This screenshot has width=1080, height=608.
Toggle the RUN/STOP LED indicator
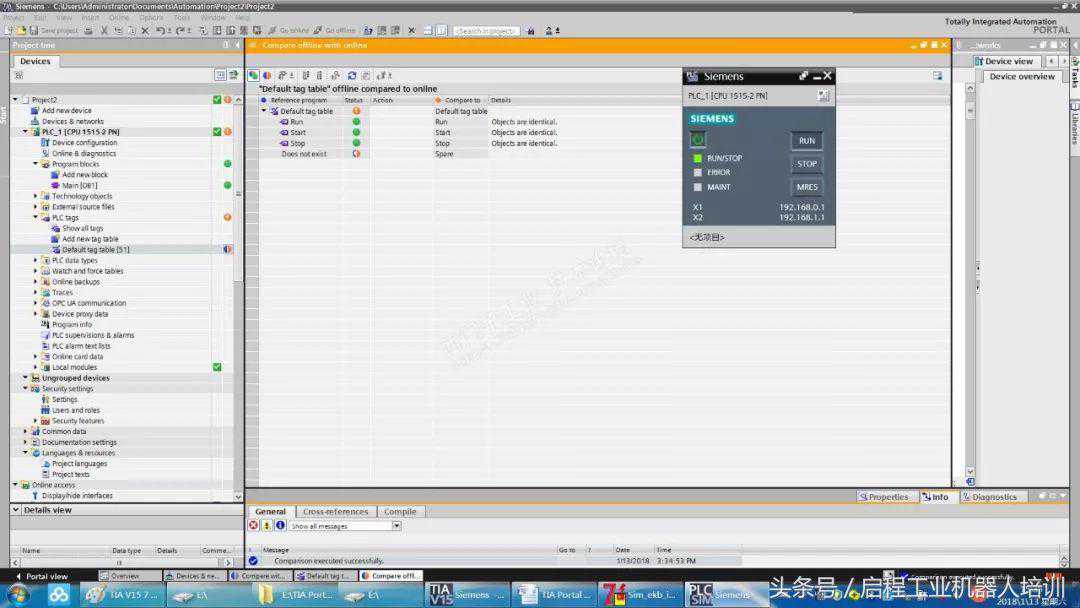698,159
